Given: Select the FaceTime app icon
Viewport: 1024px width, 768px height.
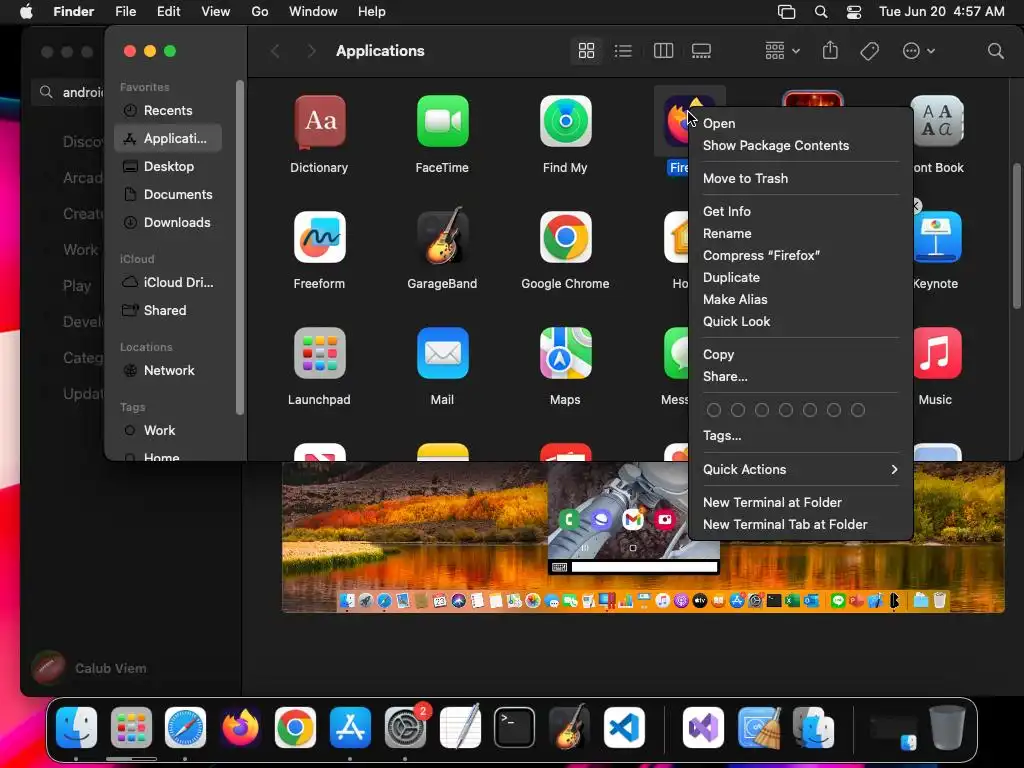Looking at the screenshot, I should (x=442, y=121).
